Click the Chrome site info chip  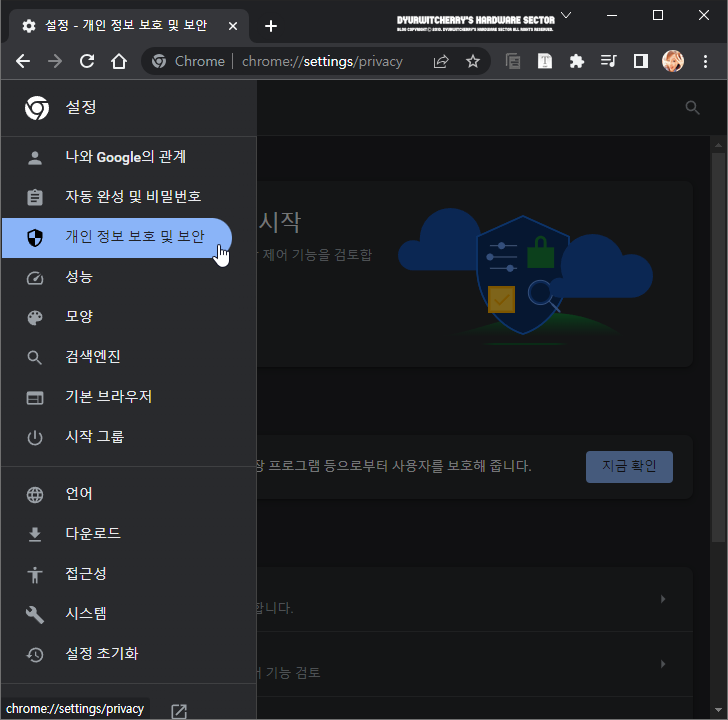(x=188, y=61)
